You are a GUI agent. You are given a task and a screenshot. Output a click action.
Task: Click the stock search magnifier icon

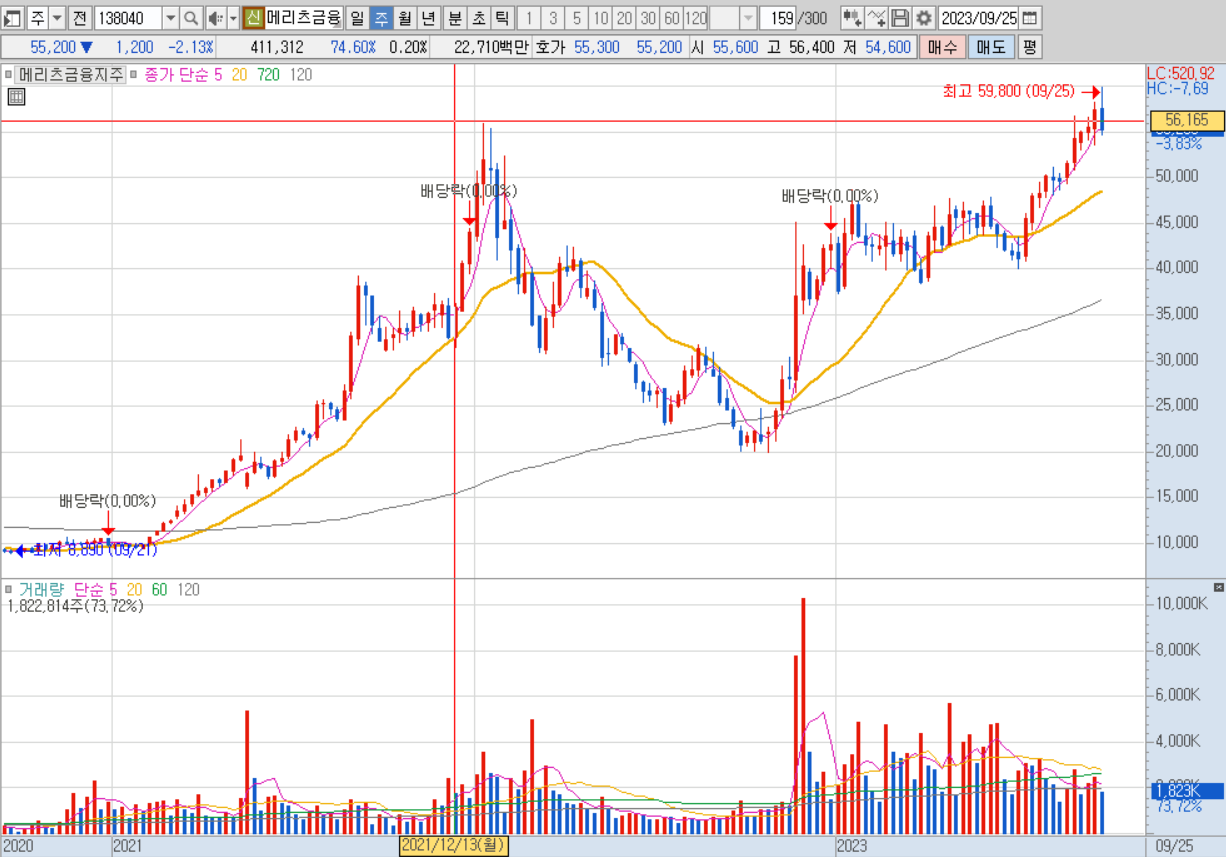[191, 18]
